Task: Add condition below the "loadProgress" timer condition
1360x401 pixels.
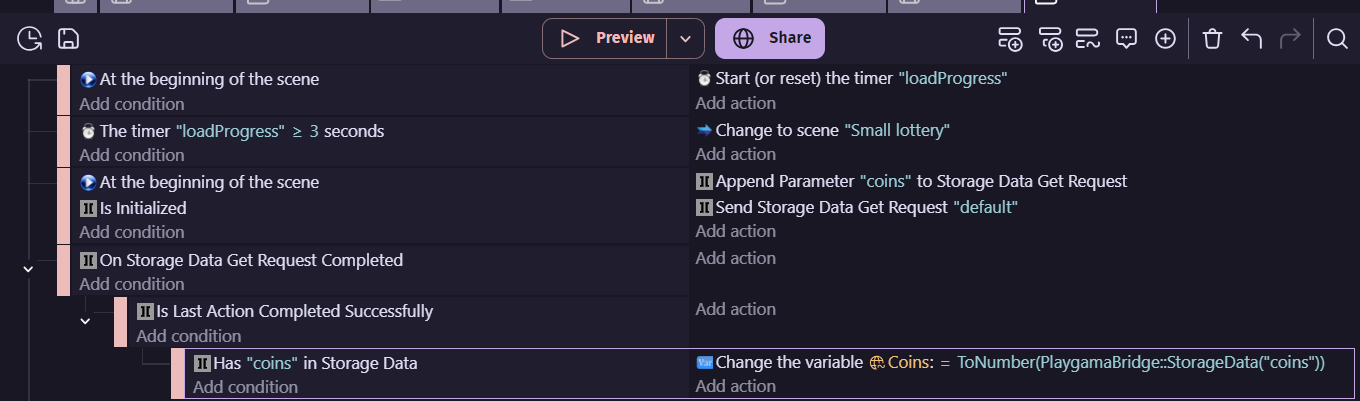Action: 132,155
